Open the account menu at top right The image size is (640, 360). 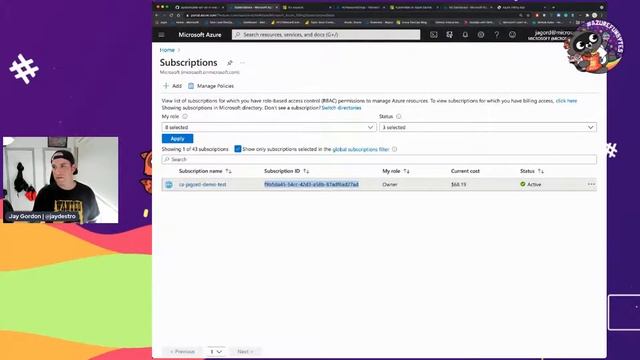(550, 35)
